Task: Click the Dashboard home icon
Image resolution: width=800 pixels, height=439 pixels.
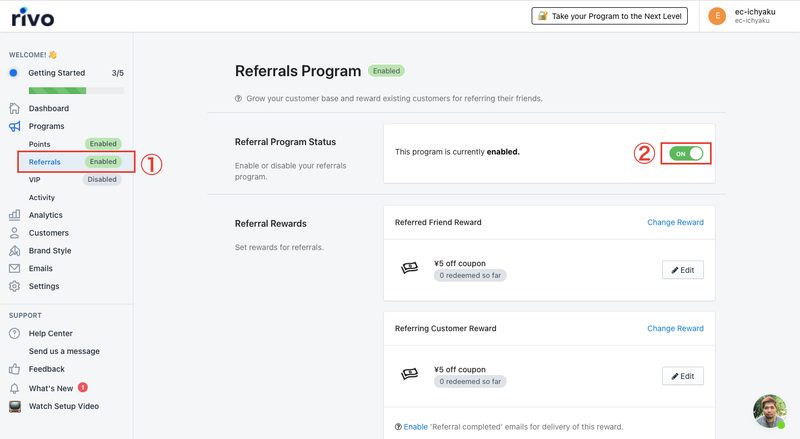Action: 14,108
